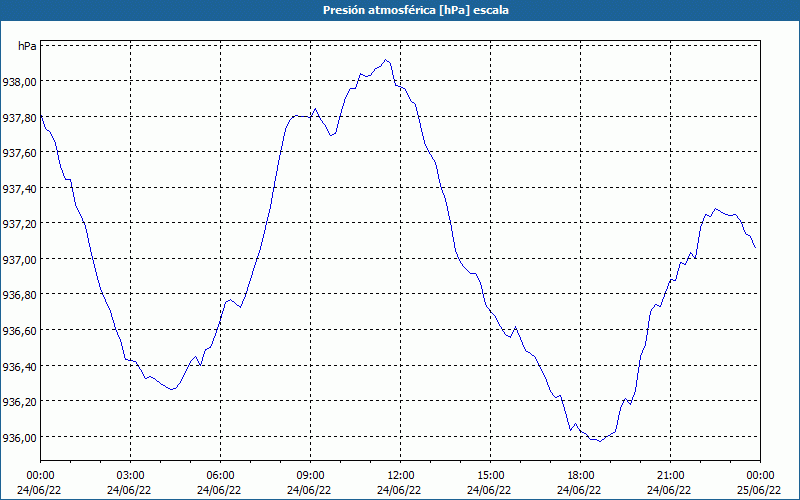Select the 936,80 y-axis value
This screenshot has width=800, height=500.
[19, 295]
